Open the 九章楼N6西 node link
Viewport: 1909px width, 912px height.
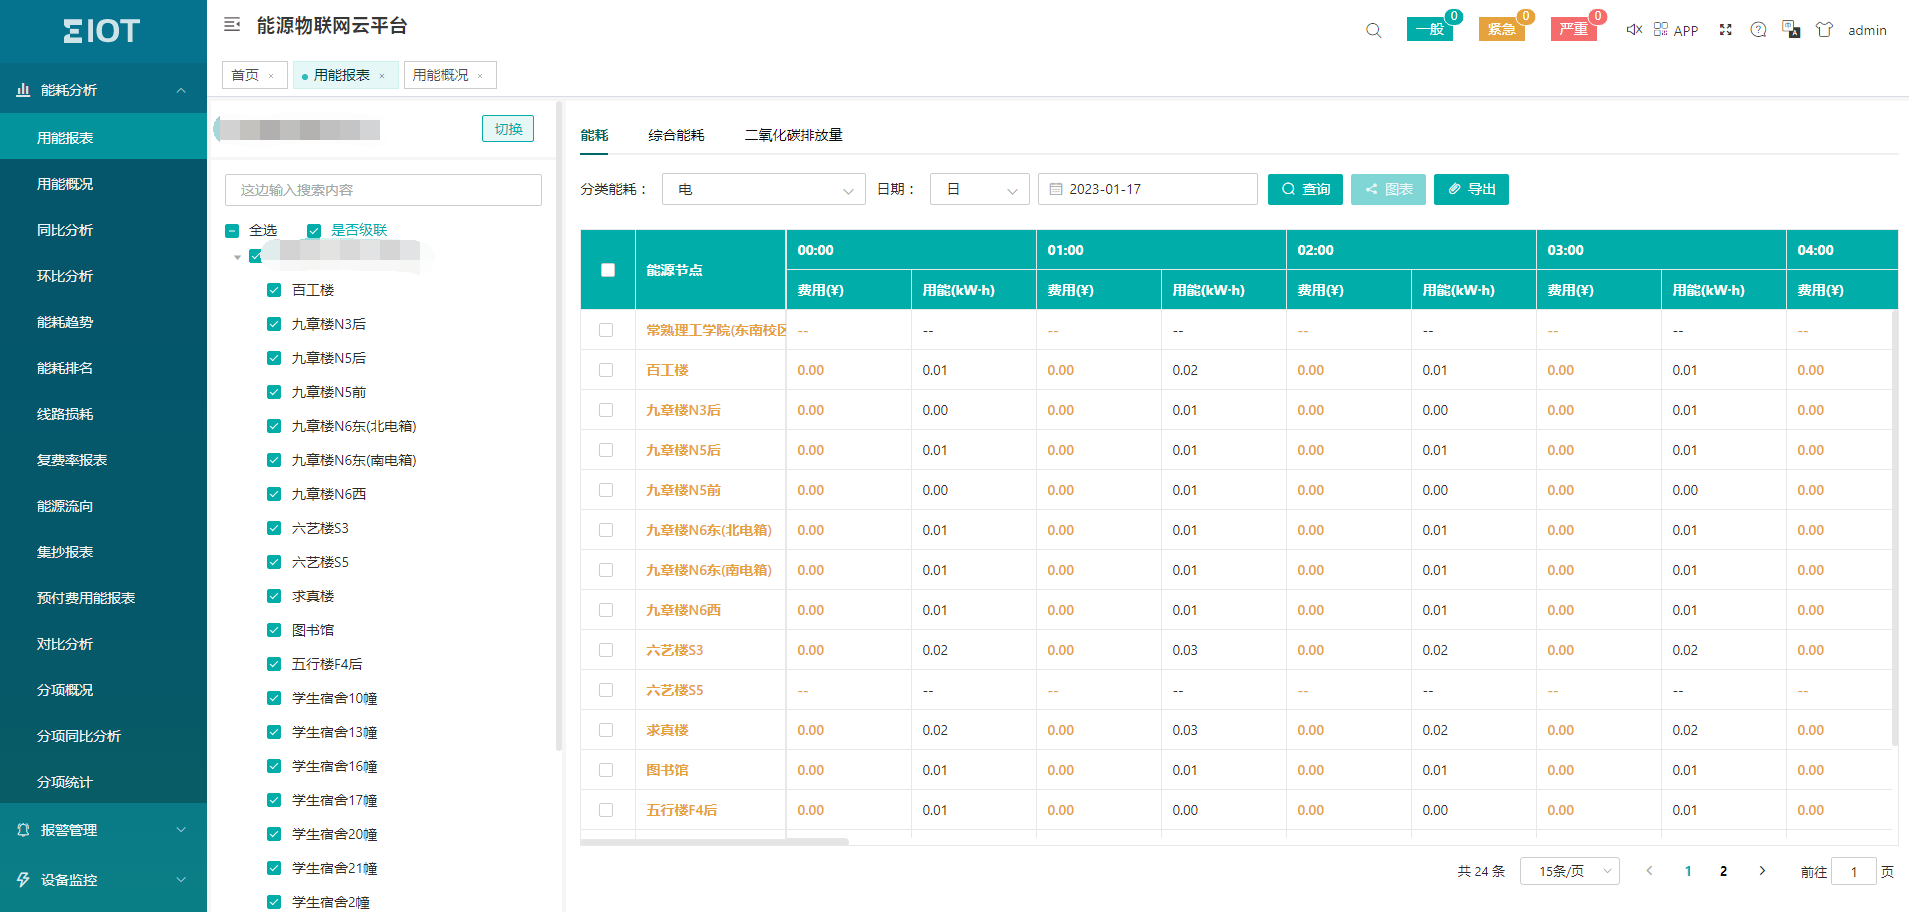pos(683,610)
